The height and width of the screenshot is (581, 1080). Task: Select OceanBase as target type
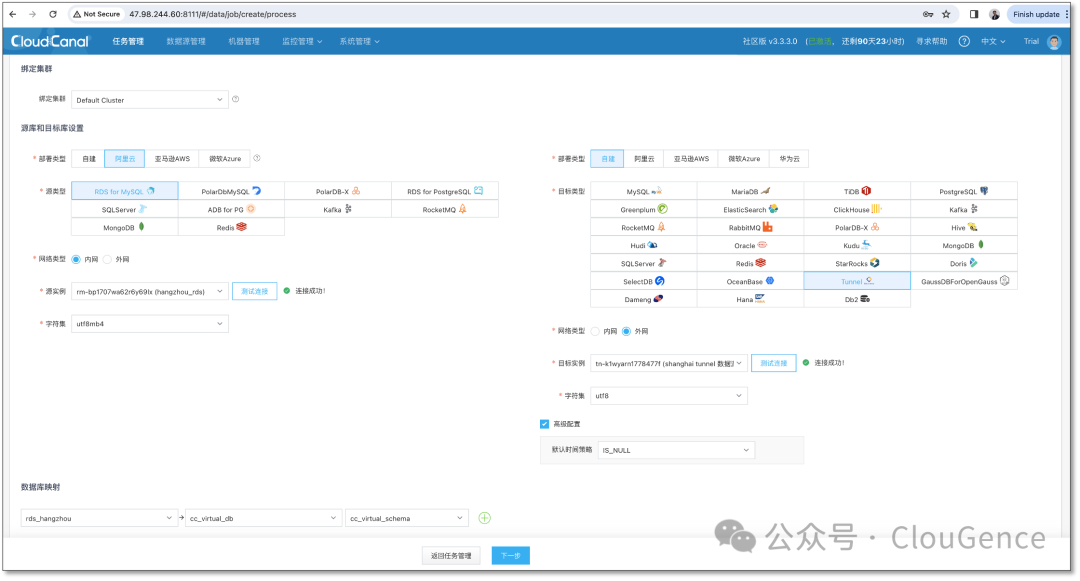click(x=750, y=281)
